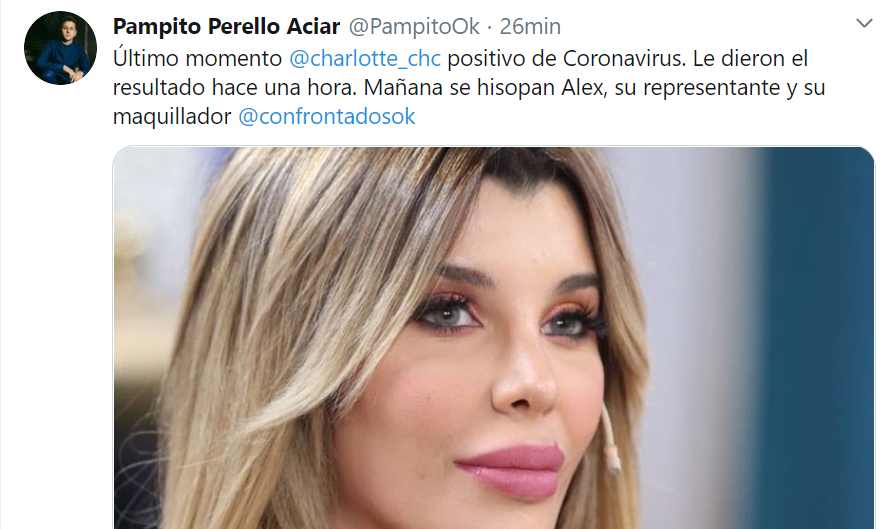Click the Pampito Perello Aciar display name

(226, 27)
